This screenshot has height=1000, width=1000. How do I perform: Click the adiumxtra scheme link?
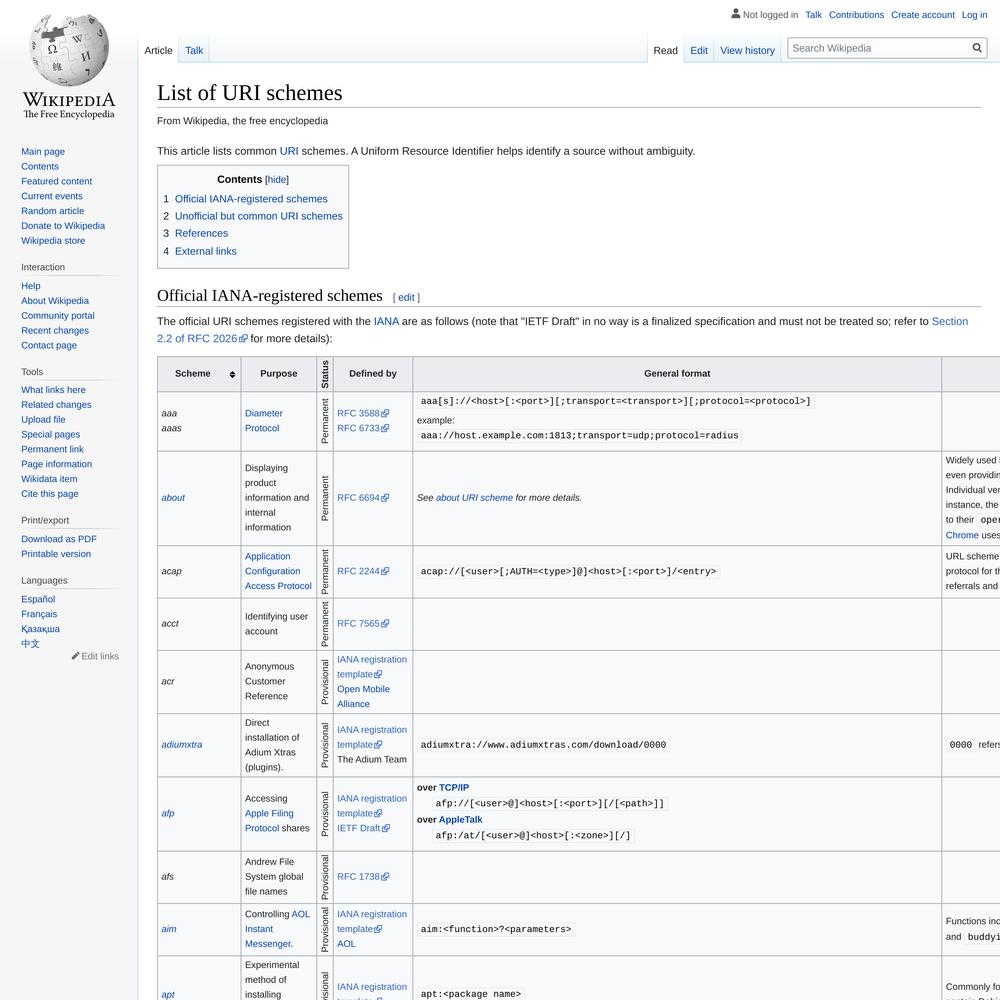(182, 744)
